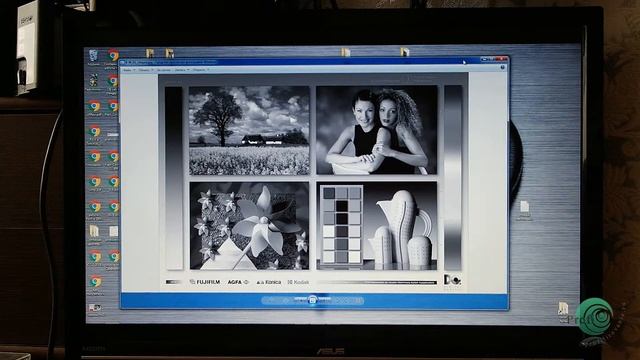Open the Открыть dropdown menu
640x360 pixels.
tap(201, 70)
